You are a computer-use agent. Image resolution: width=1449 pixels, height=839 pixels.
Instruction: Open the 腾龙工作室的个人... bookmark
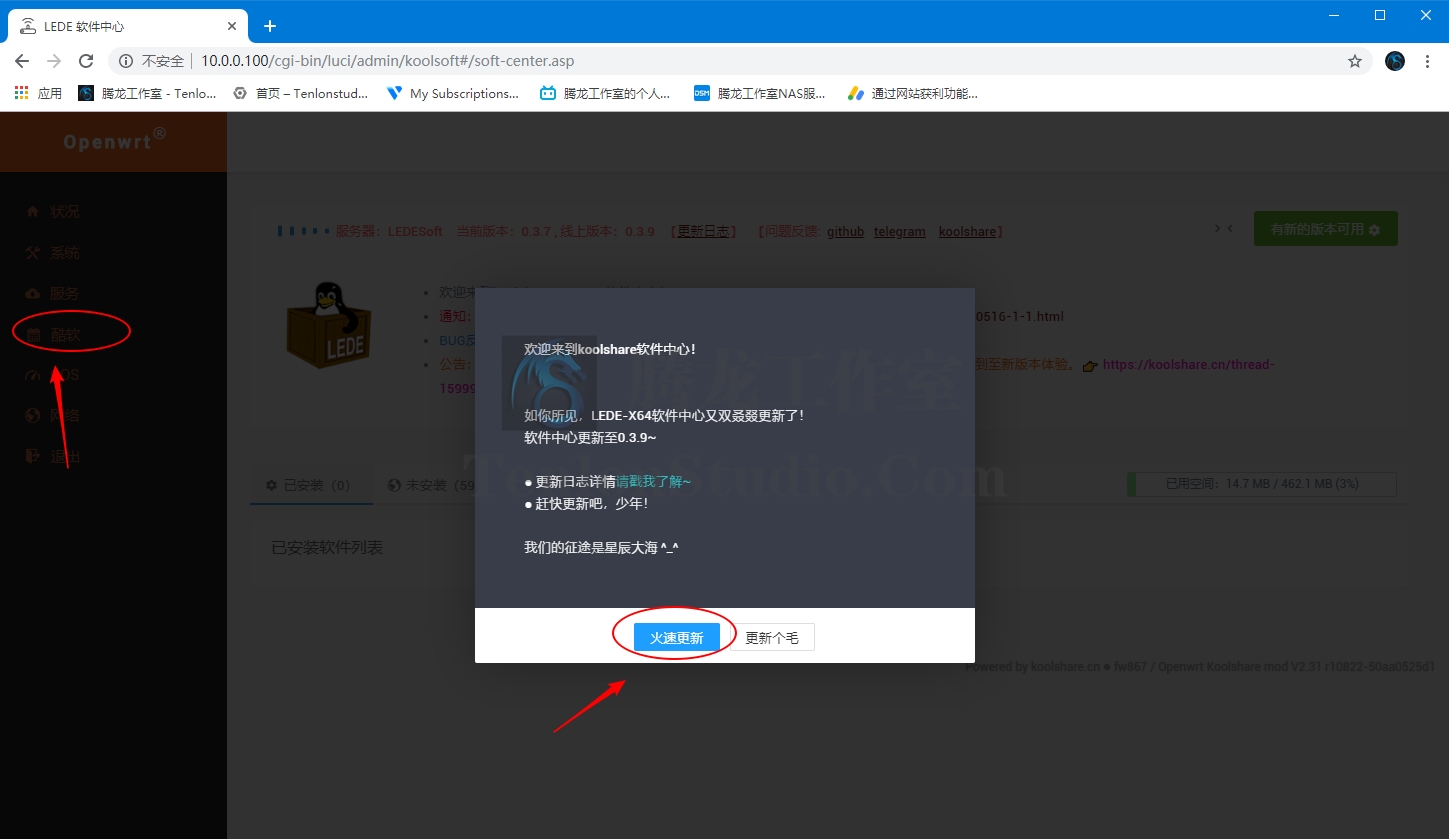pyautogui.click(x=605, y=93)
